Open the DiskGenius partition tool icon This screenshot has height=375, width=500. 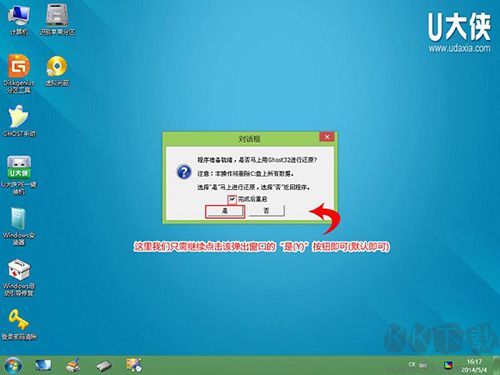[x=19, y=73]
